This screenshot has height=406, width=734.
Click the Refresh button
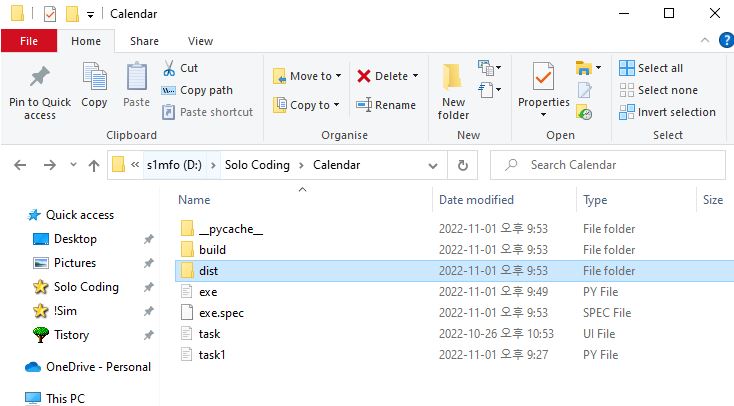click(462, 165)
